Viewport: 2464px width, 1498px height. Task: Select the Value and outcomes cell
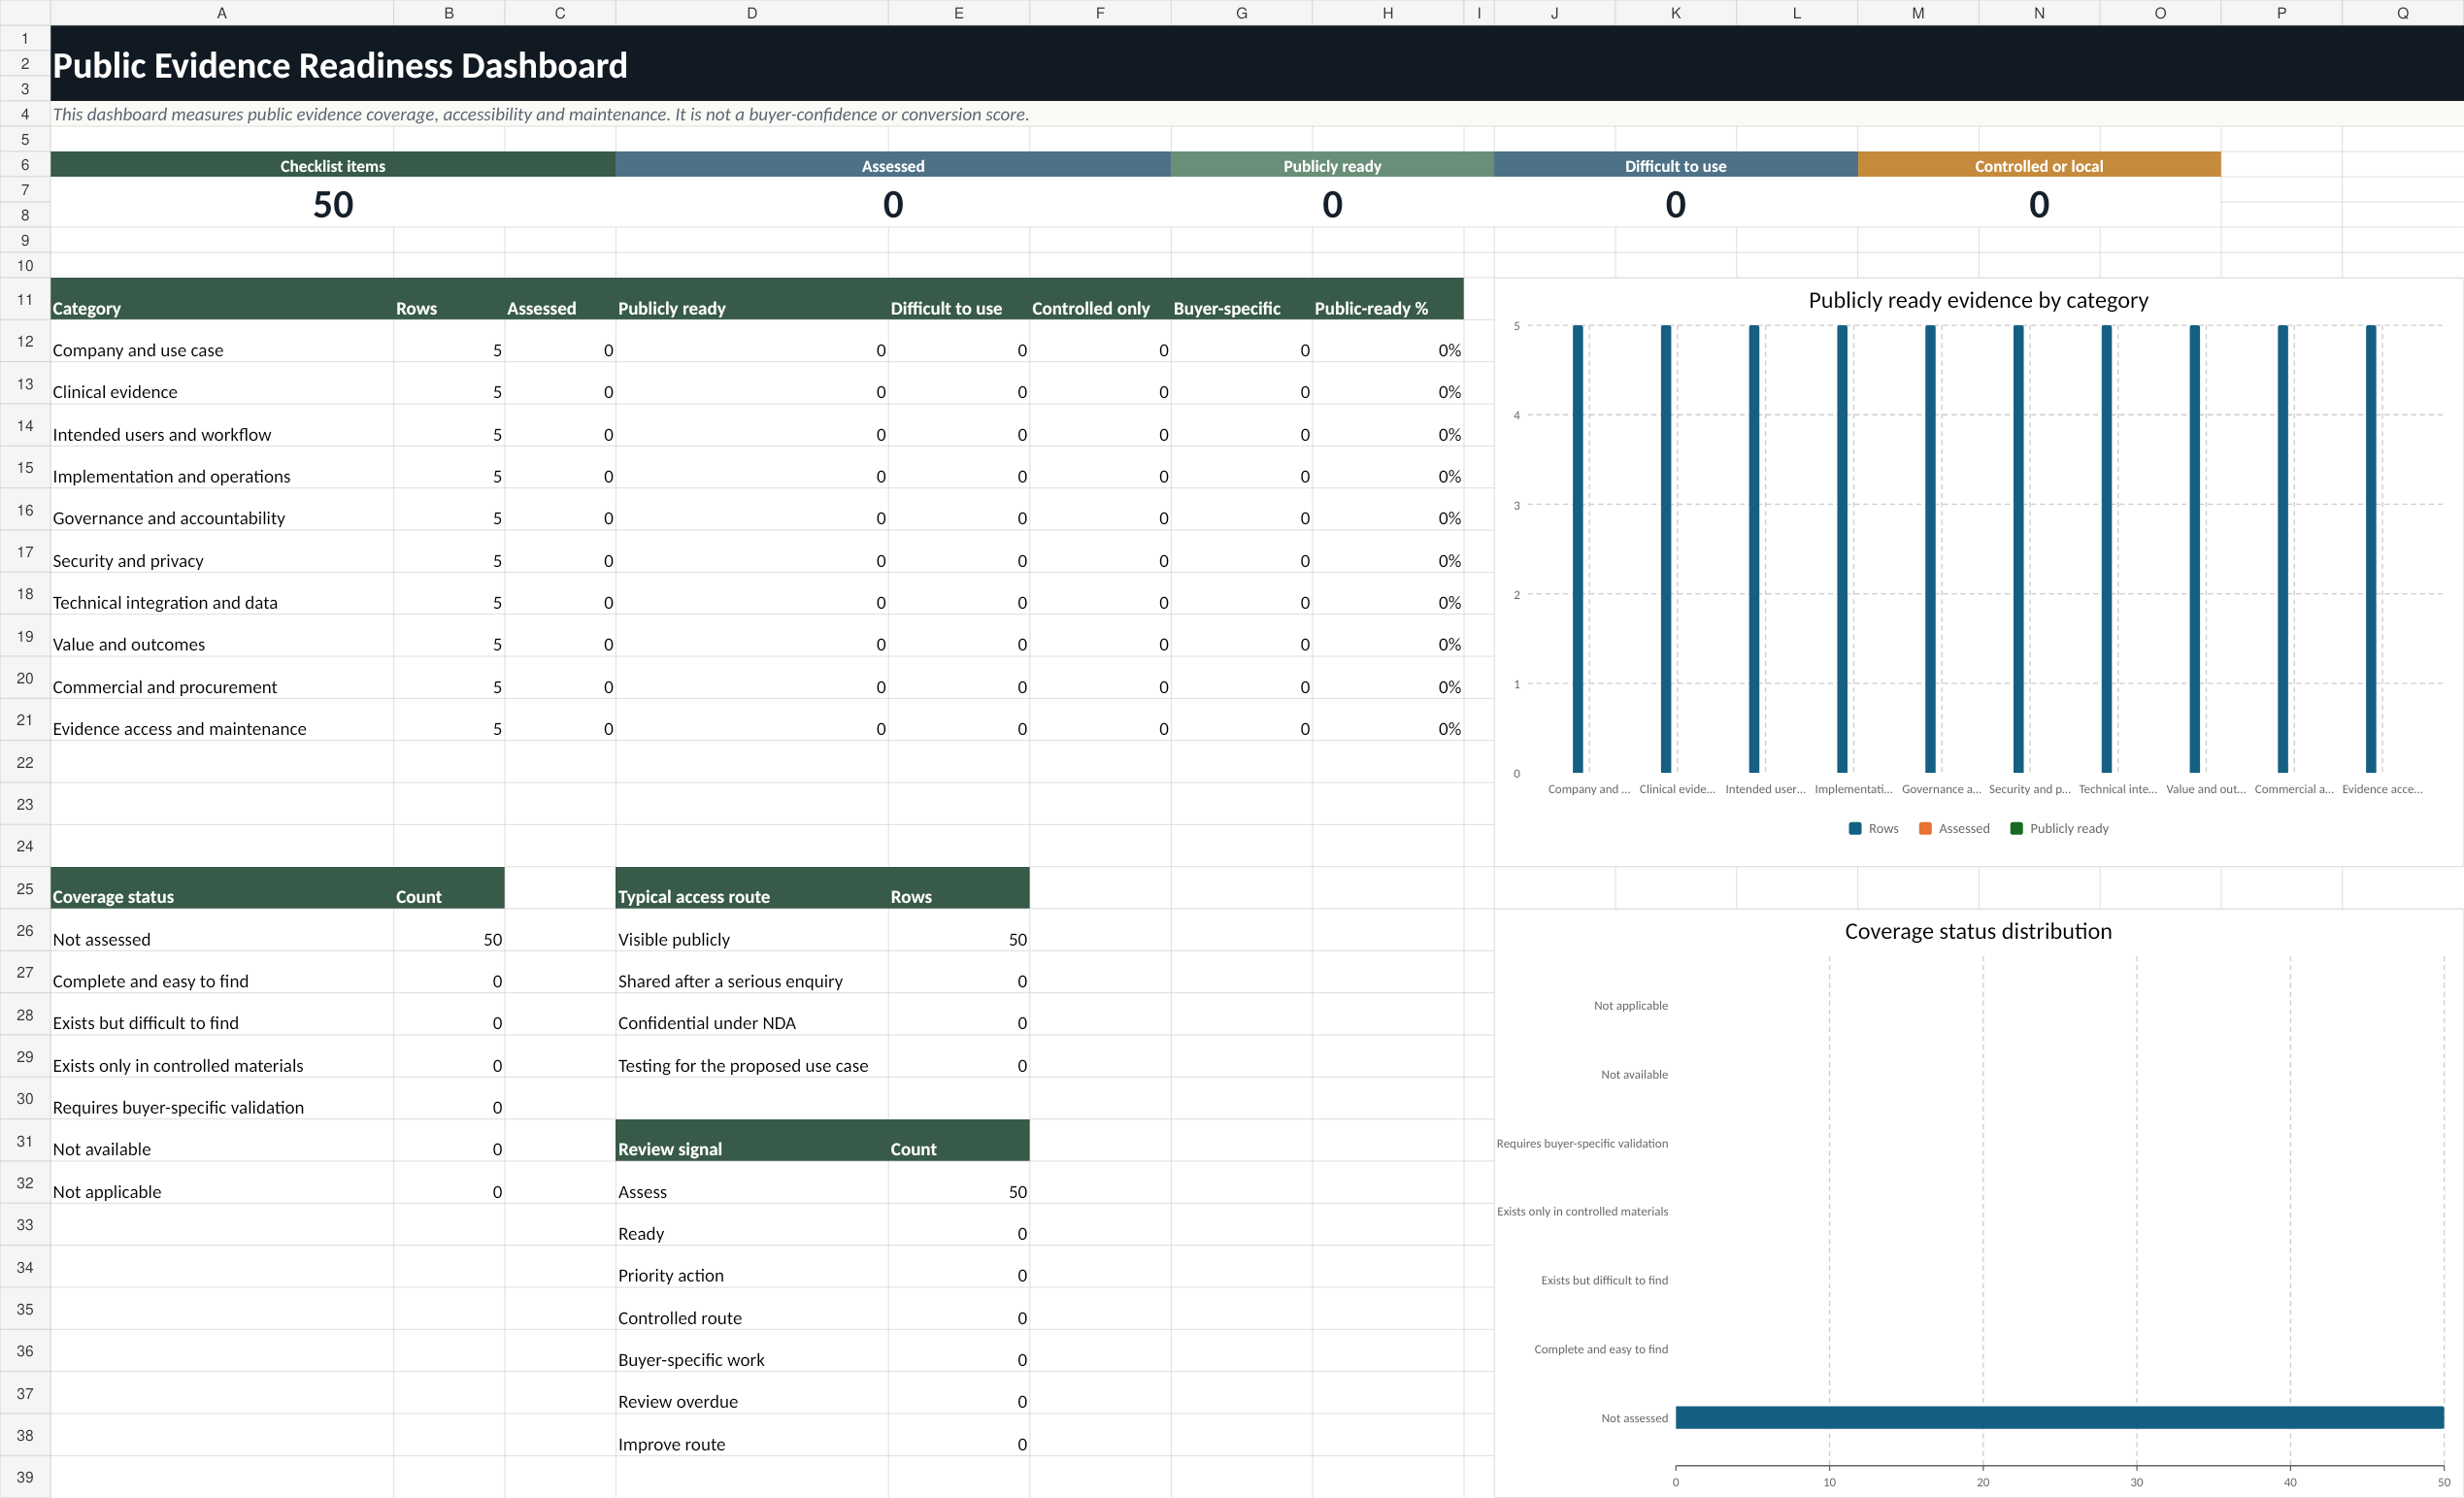[x=222, y=635]
